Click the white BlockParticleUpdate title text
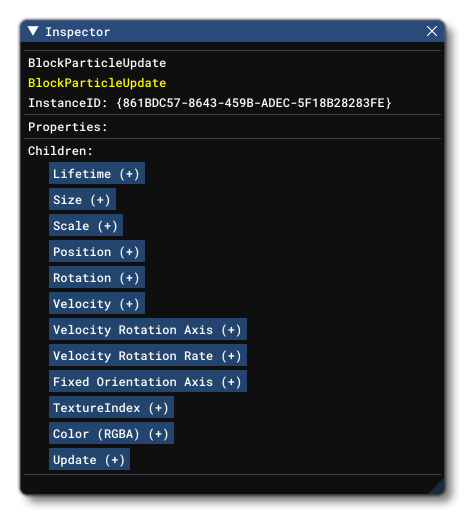The height and width of the screenshot is (515, 465). click(97, 63)
